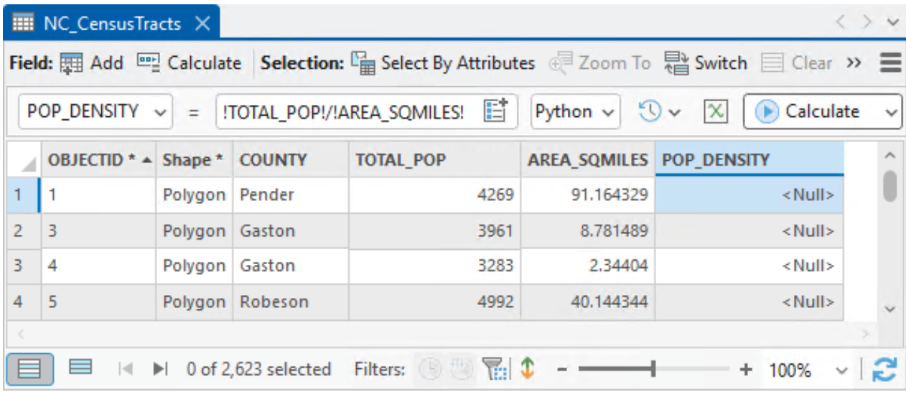
Task: Click the Robeson county cell
Action: point(291,302)
